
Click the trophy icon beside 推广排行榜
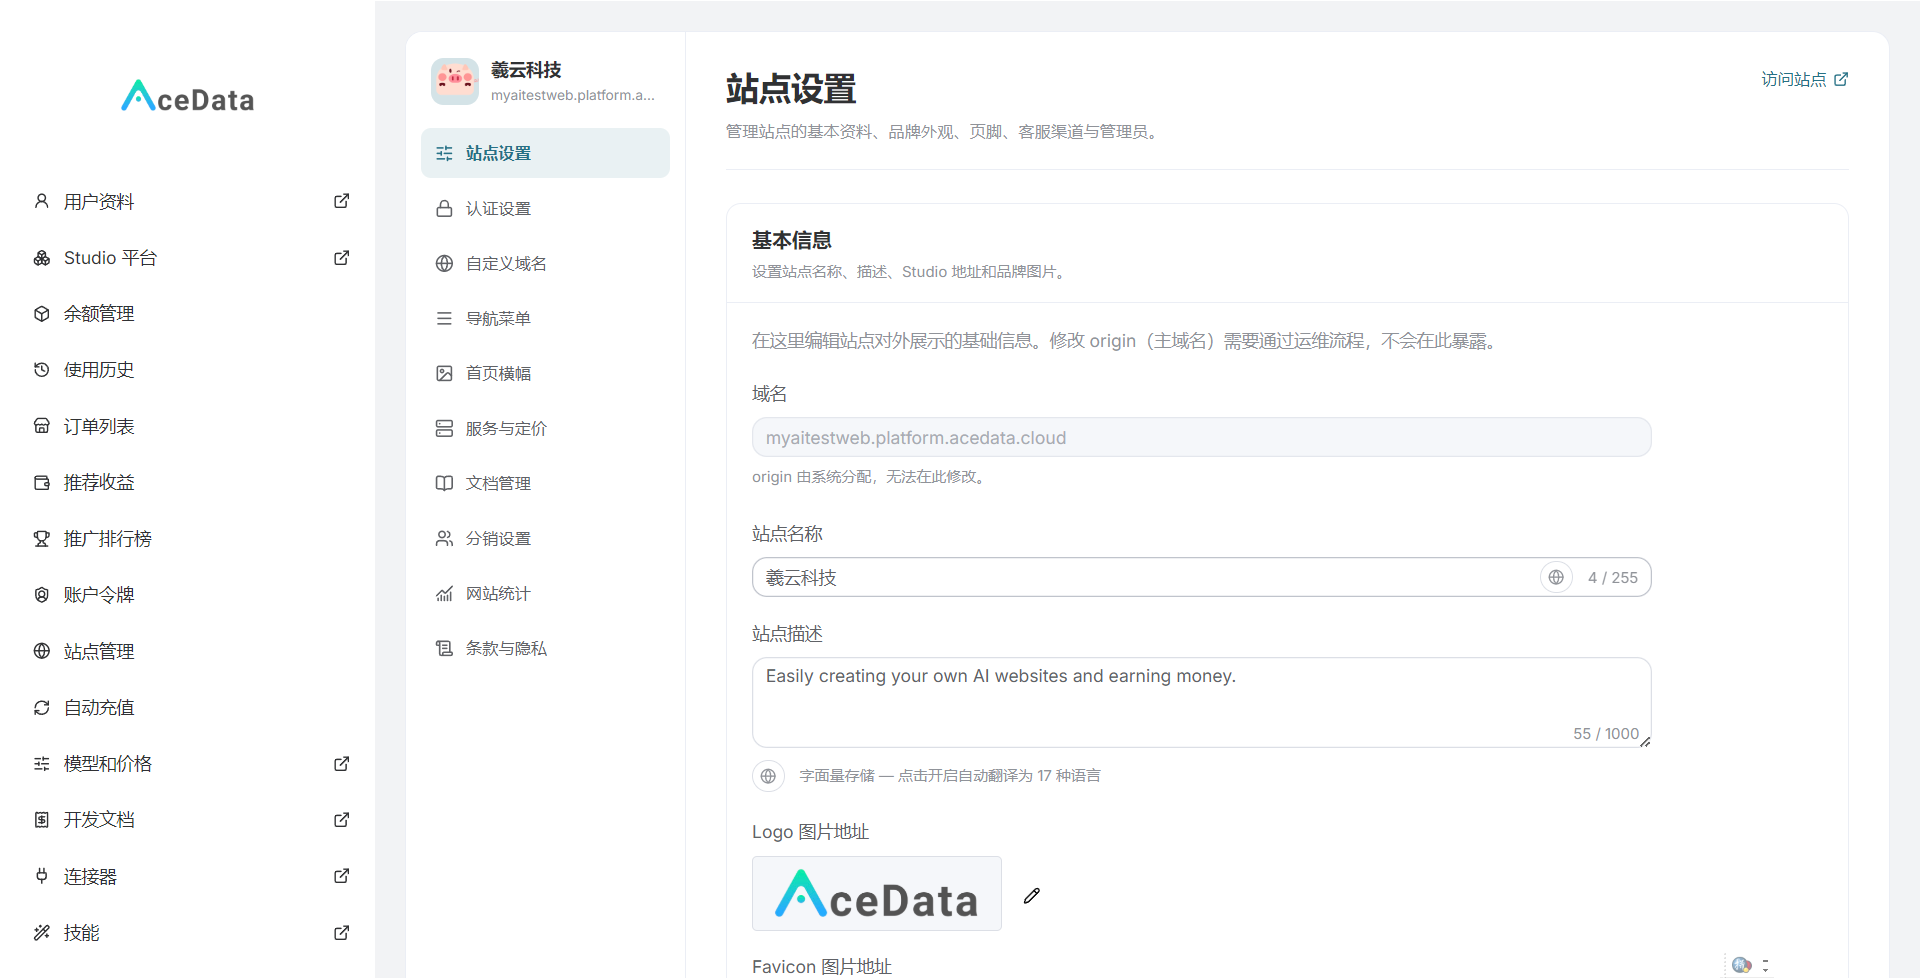[42, 539]
